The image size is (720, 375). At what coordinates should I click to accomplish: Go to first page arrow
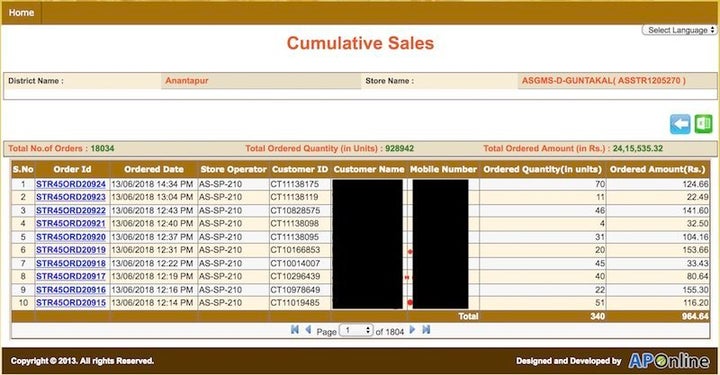click(295, 330)
